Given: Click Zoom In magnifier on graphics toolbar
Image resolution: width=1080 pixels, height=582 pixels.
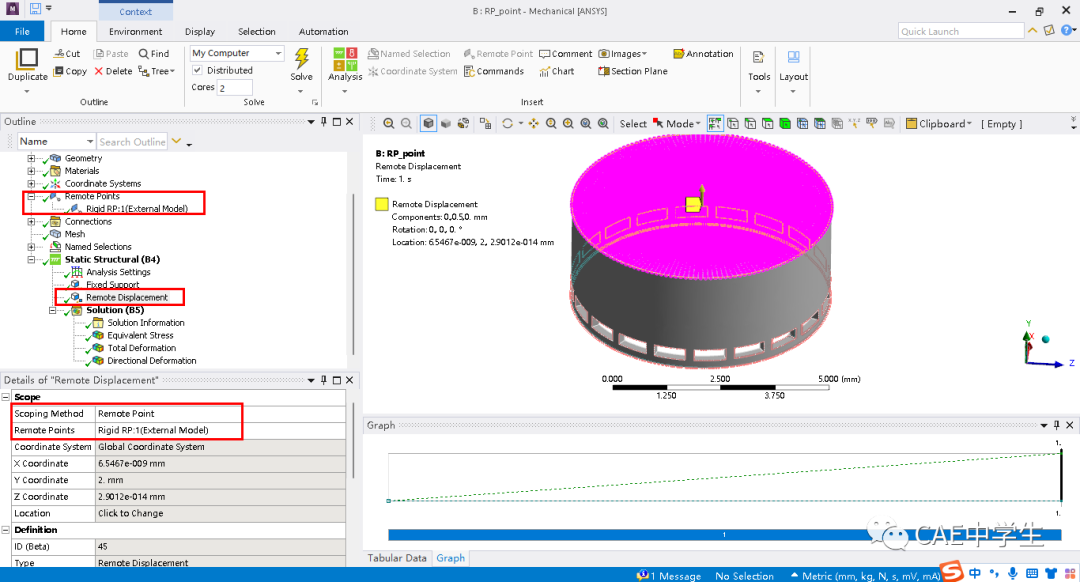Looking at the screenshot, I should (388, 123).
